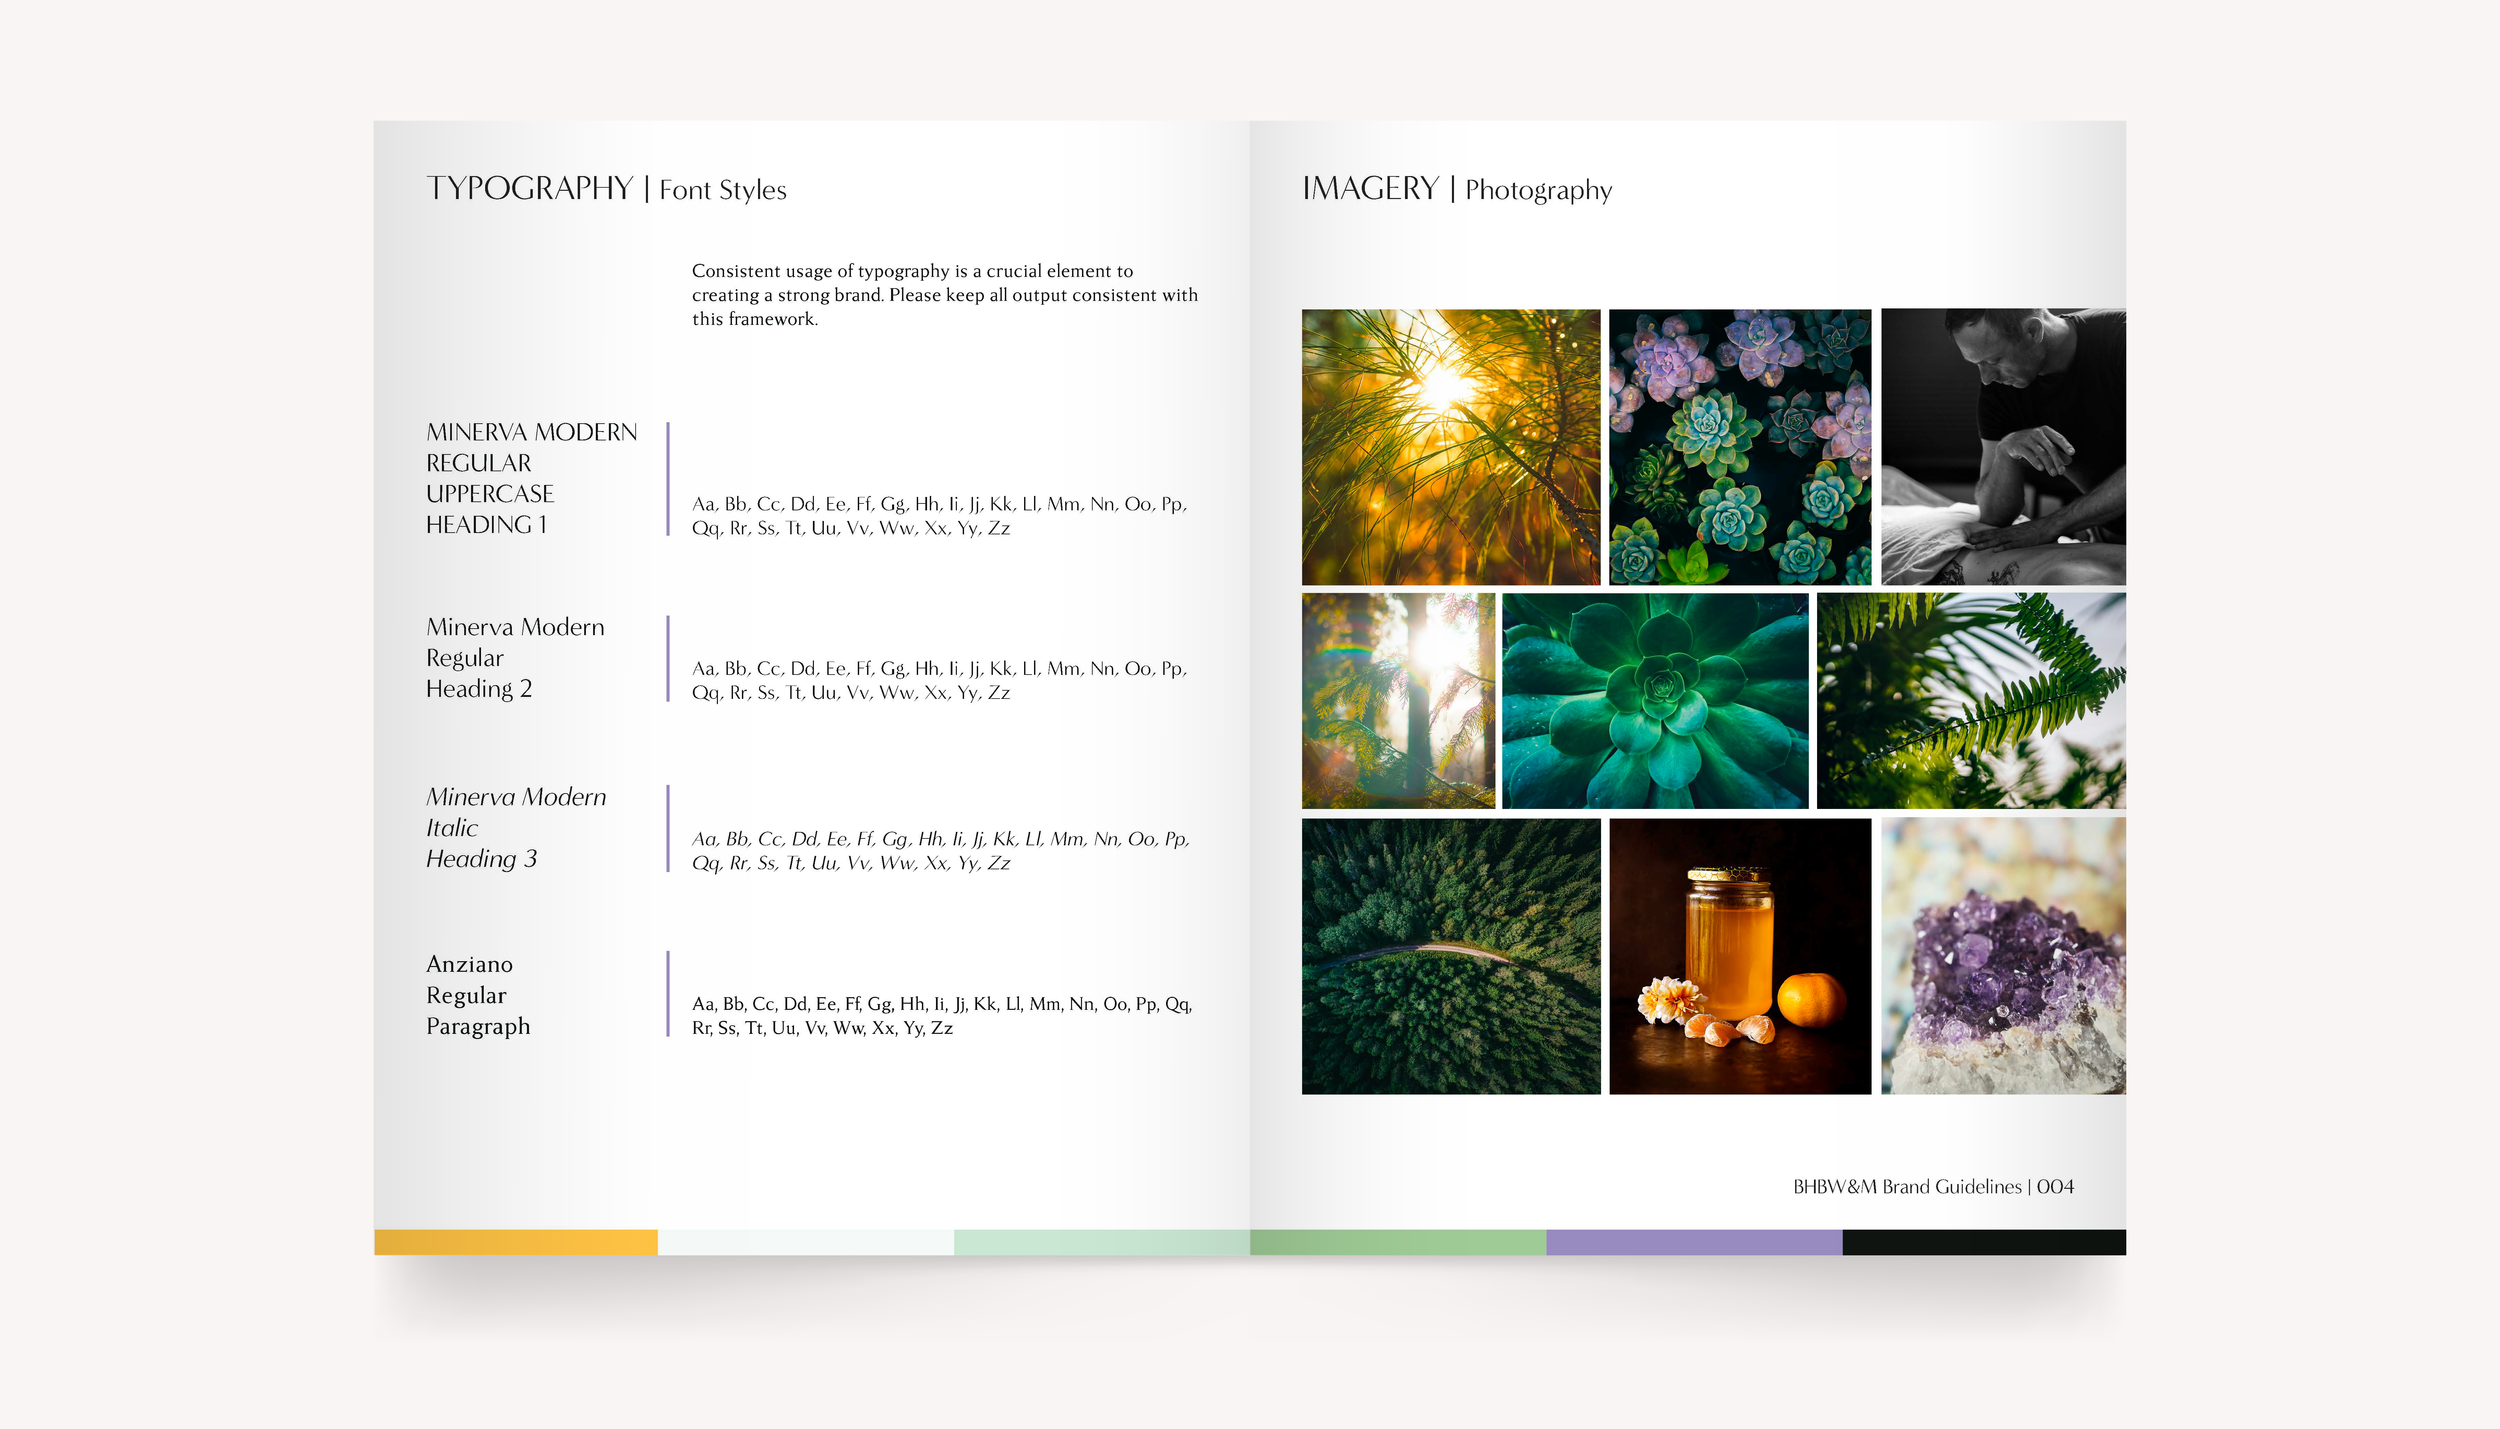Image resolution: width=2500 pixels, height=1429 pixels.
Task: Click the TYPOGRAPHY | Font Styles heading
Action: click(x=606, y=189)
